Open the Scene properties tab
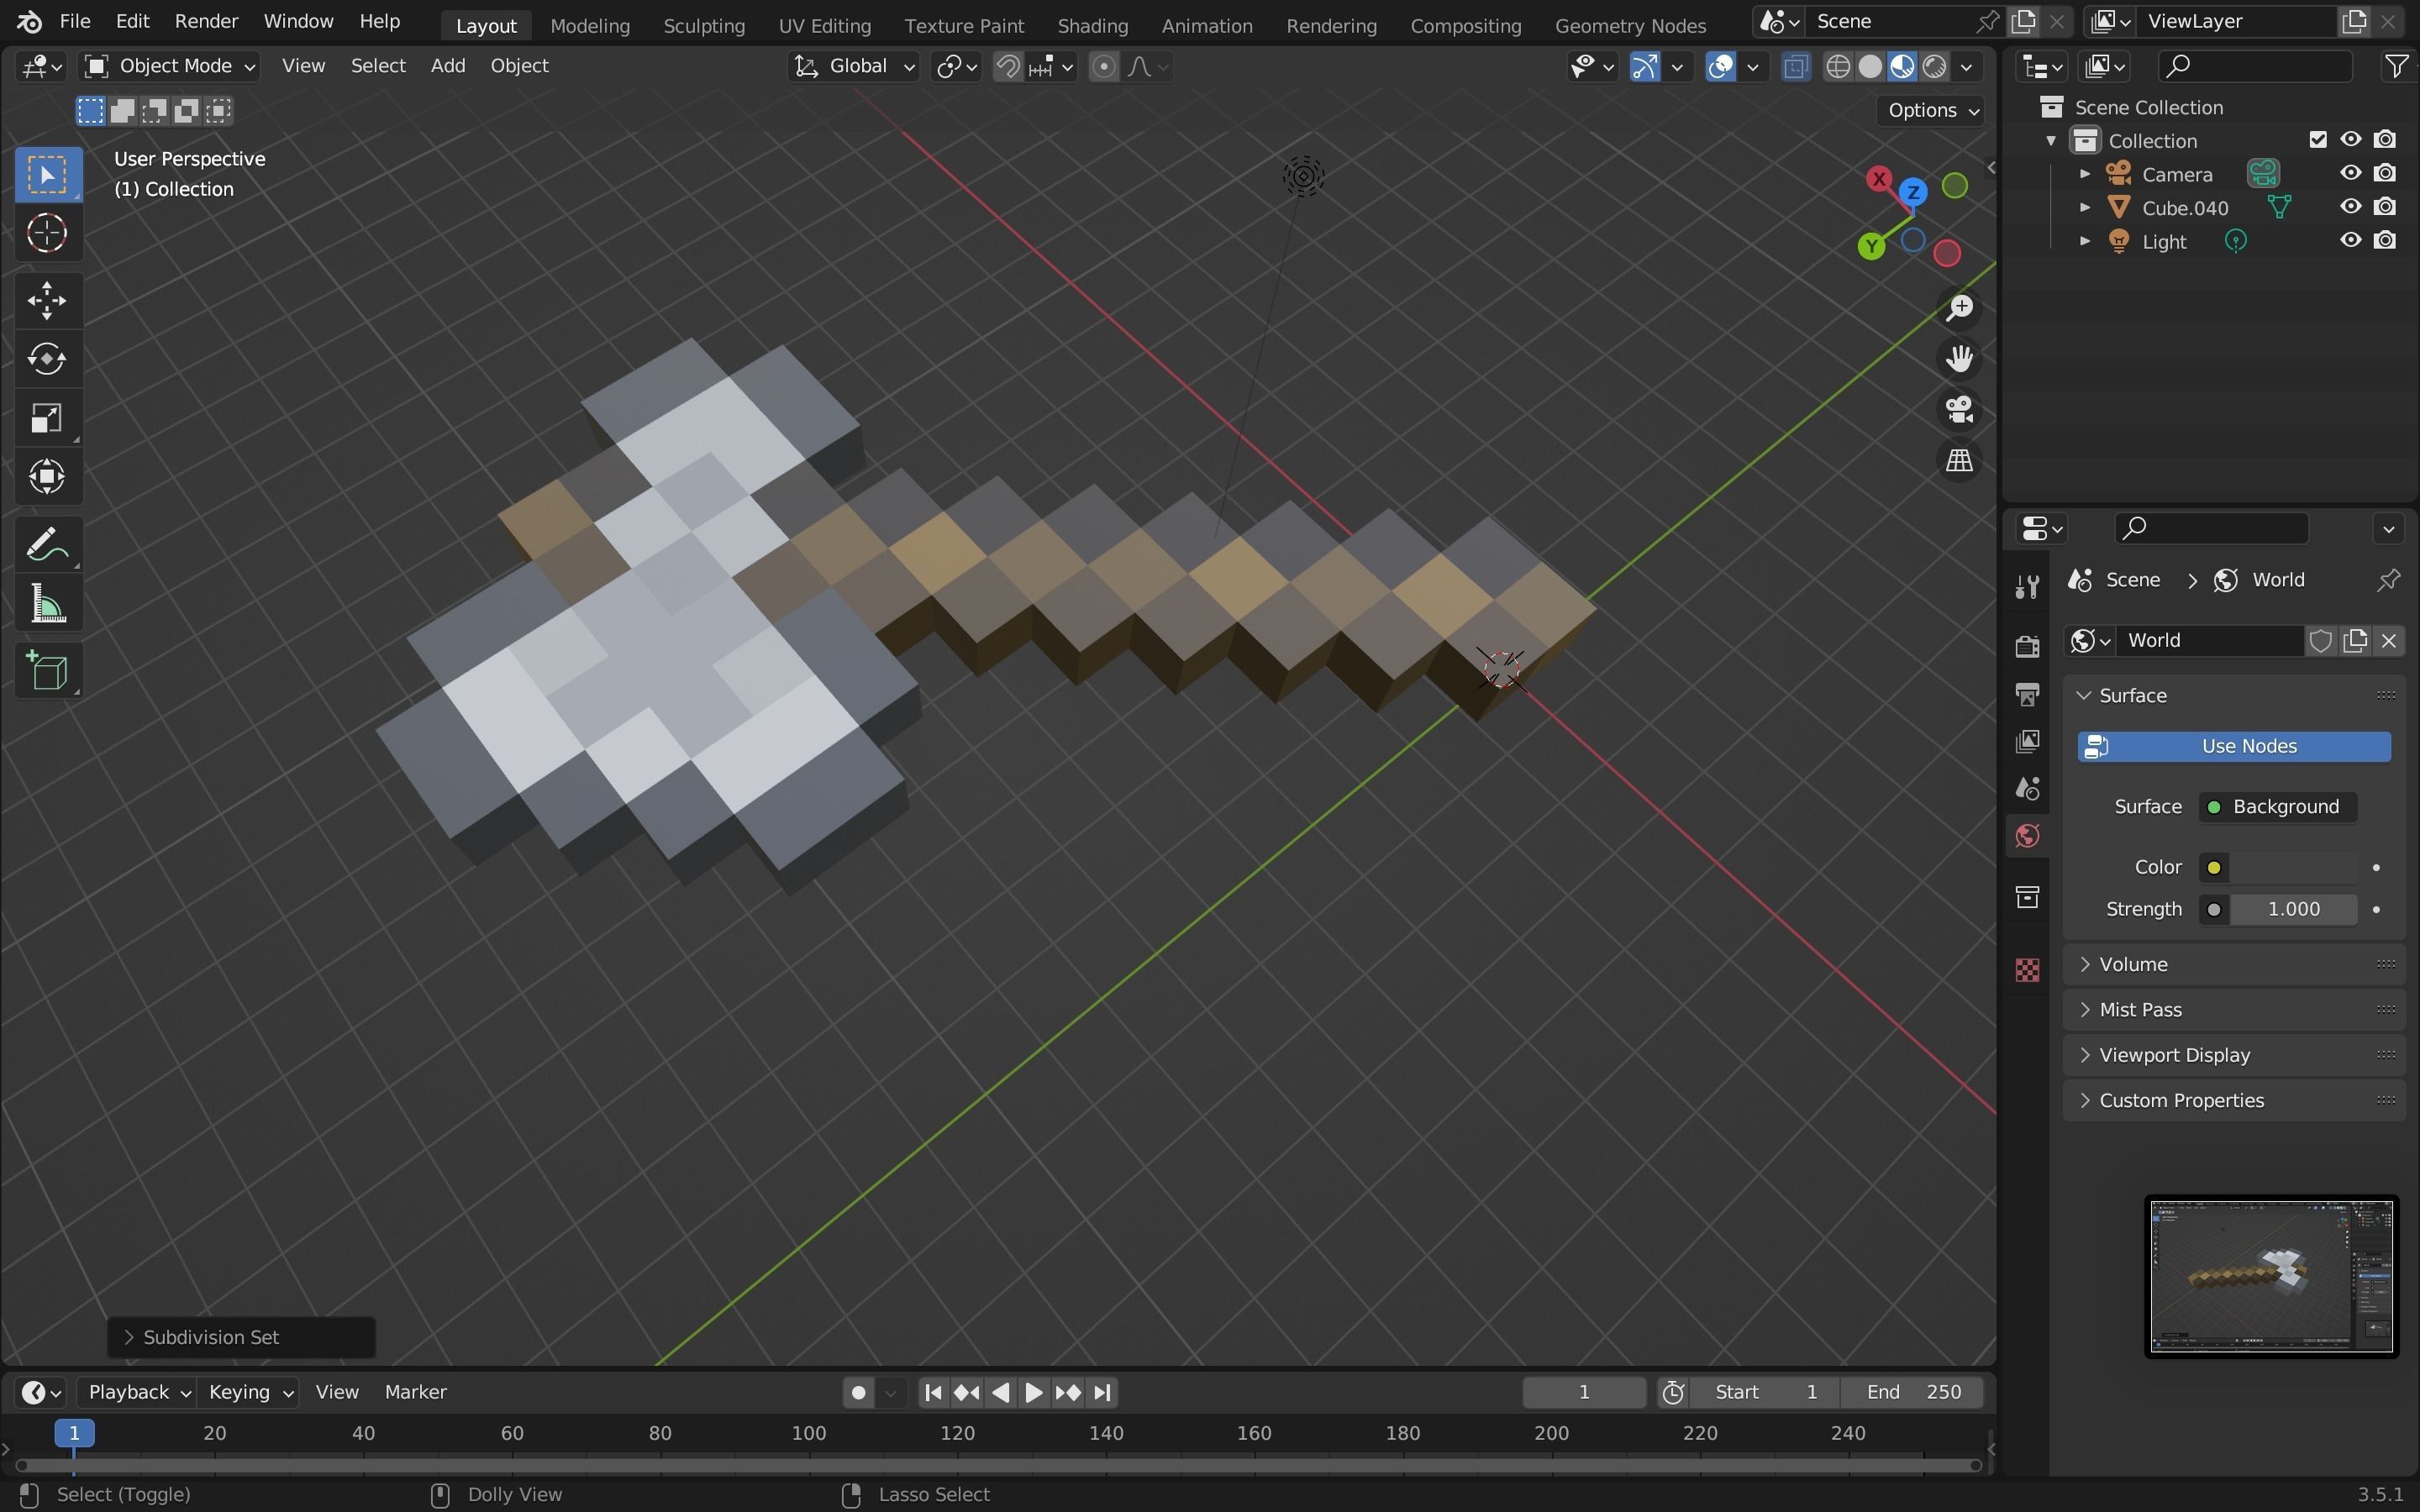 pyautogui.click(x=2027, y=789)
